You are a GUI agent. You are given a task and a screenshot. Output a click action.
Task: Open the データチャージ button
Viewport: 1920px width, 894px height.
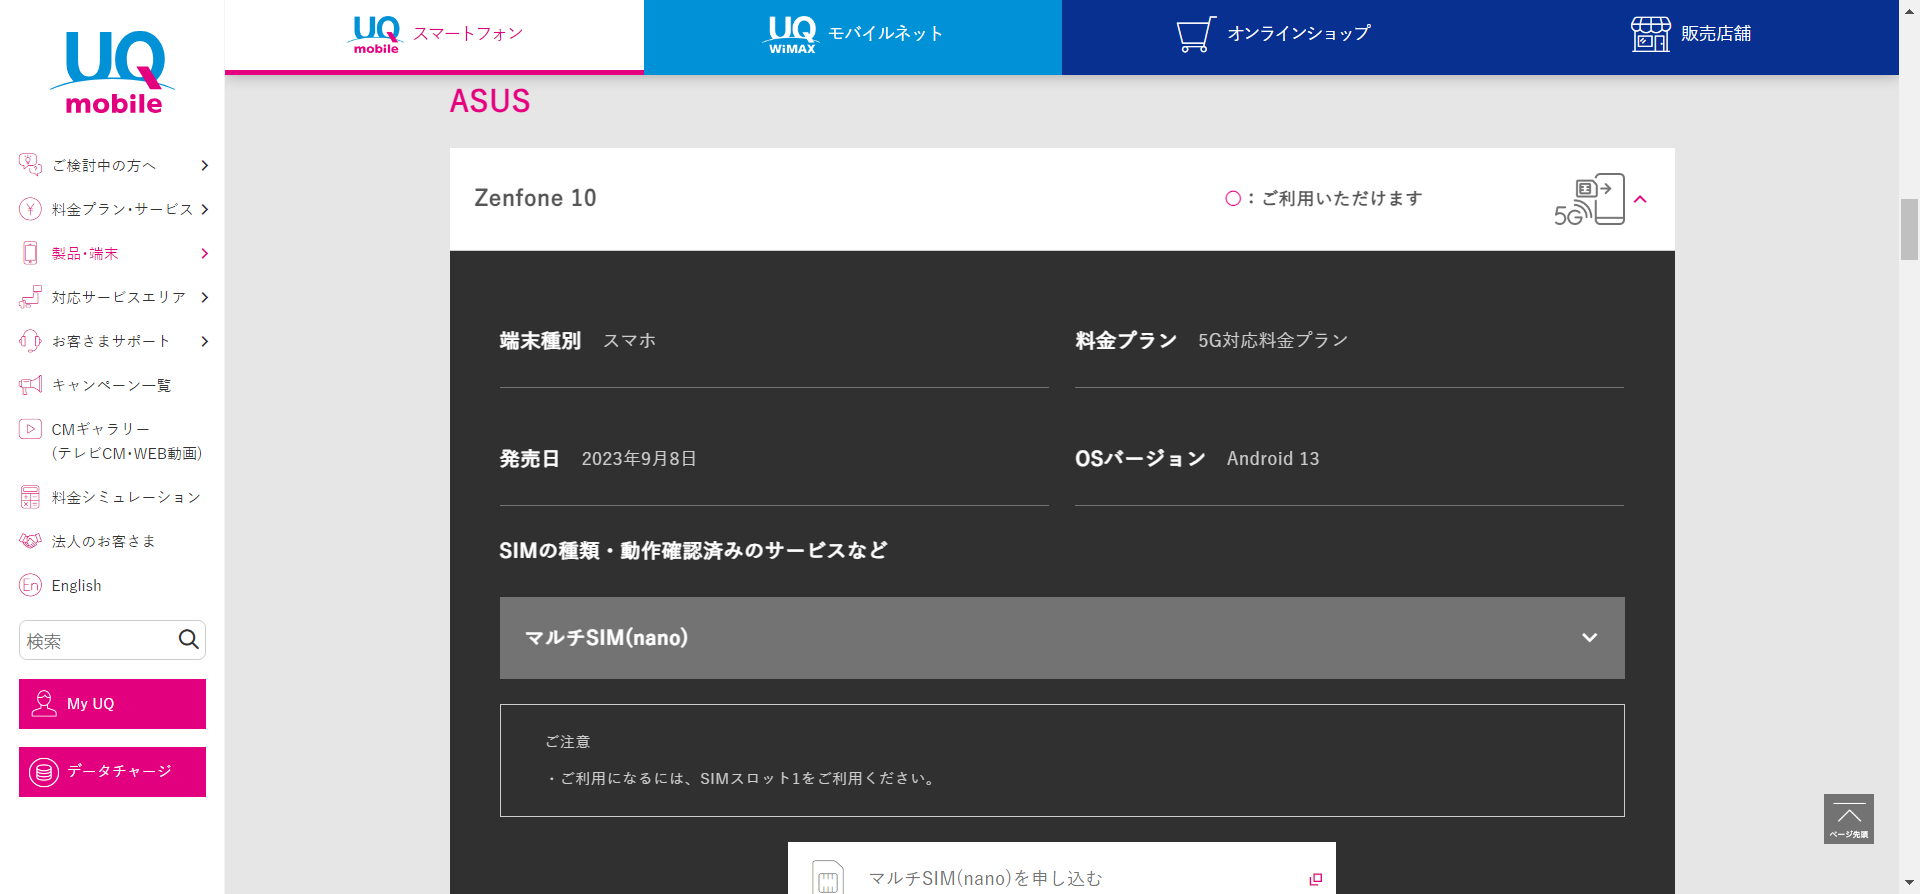pyautogui.click(x=112, y=772)
